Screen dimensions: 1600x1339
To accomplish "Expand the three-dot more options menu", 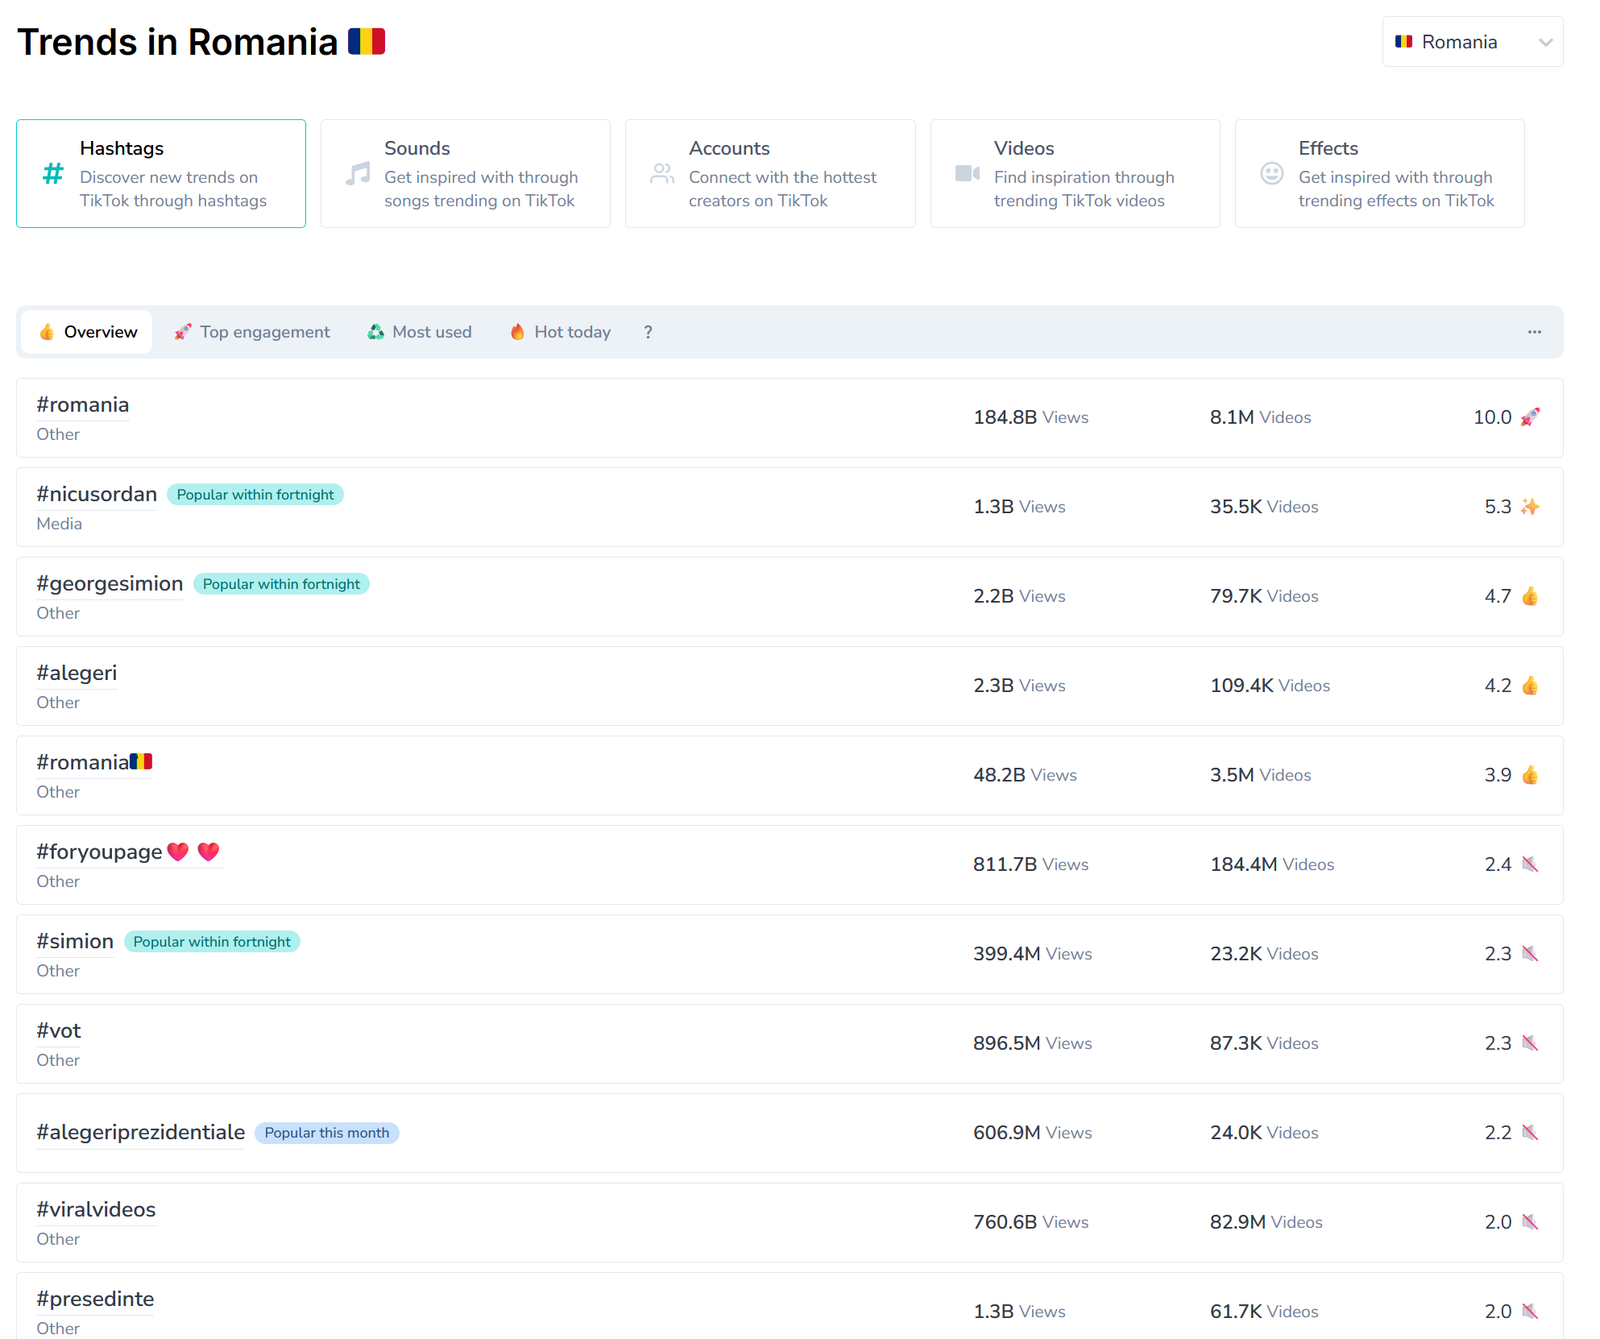I will (1534, 332).
